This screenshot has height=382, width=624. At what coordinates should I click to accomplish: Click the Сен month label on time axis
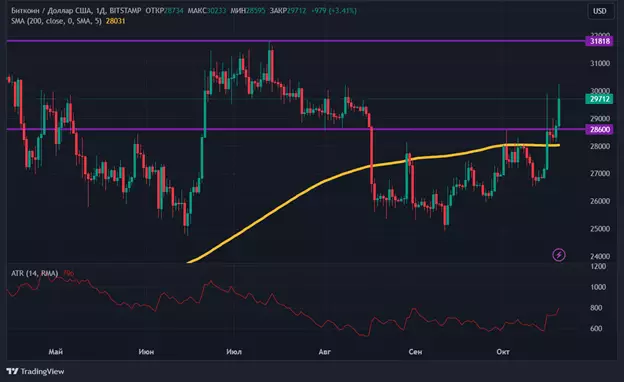(x=415, y=352)
